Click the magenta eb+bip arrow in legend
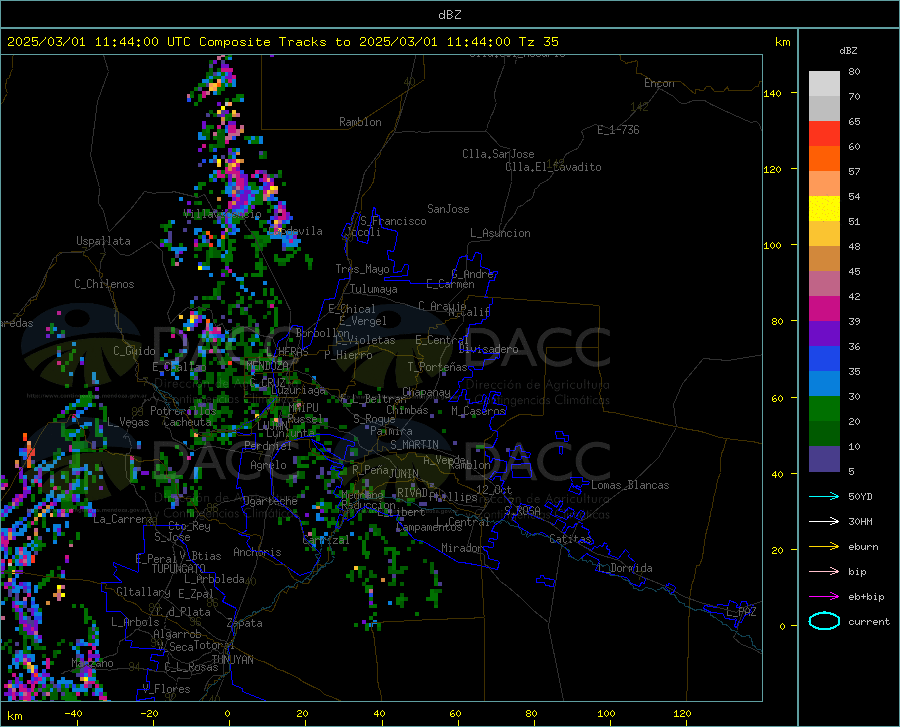900x727 pixels. [824, 596]
